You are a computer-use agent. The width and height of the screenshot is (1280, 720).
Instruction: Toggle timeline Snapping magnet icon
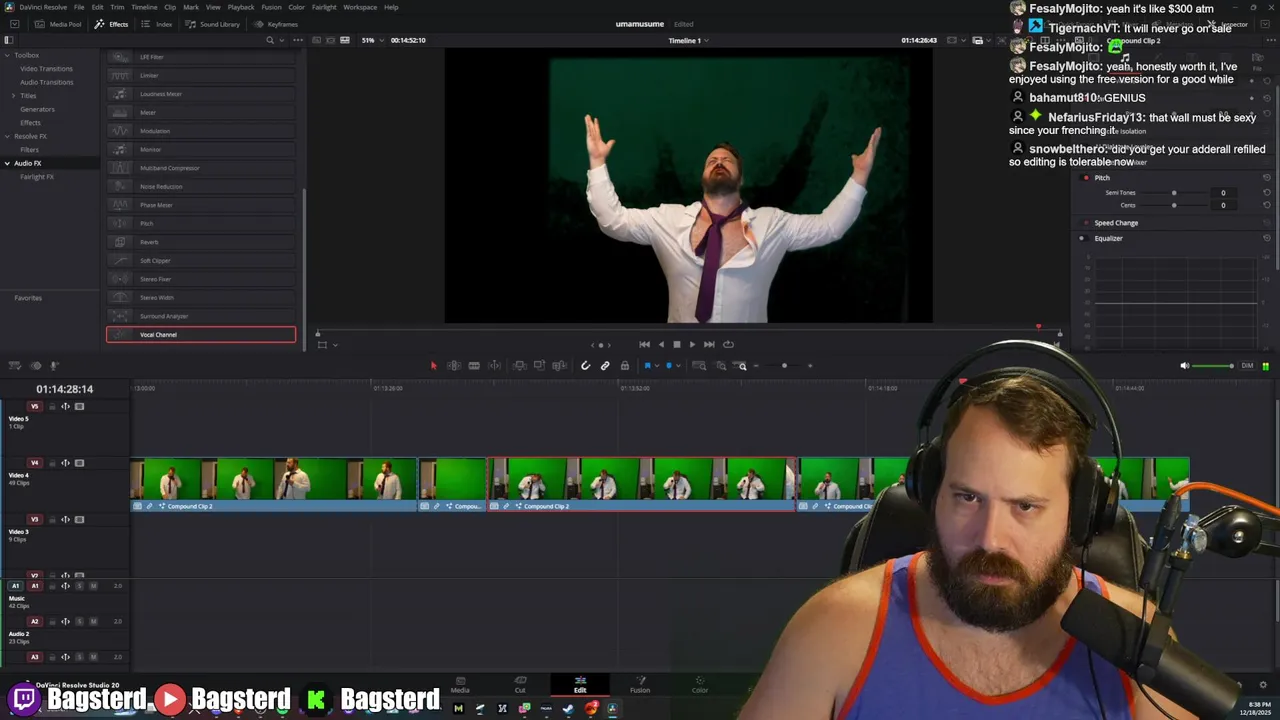coord(585,366)
